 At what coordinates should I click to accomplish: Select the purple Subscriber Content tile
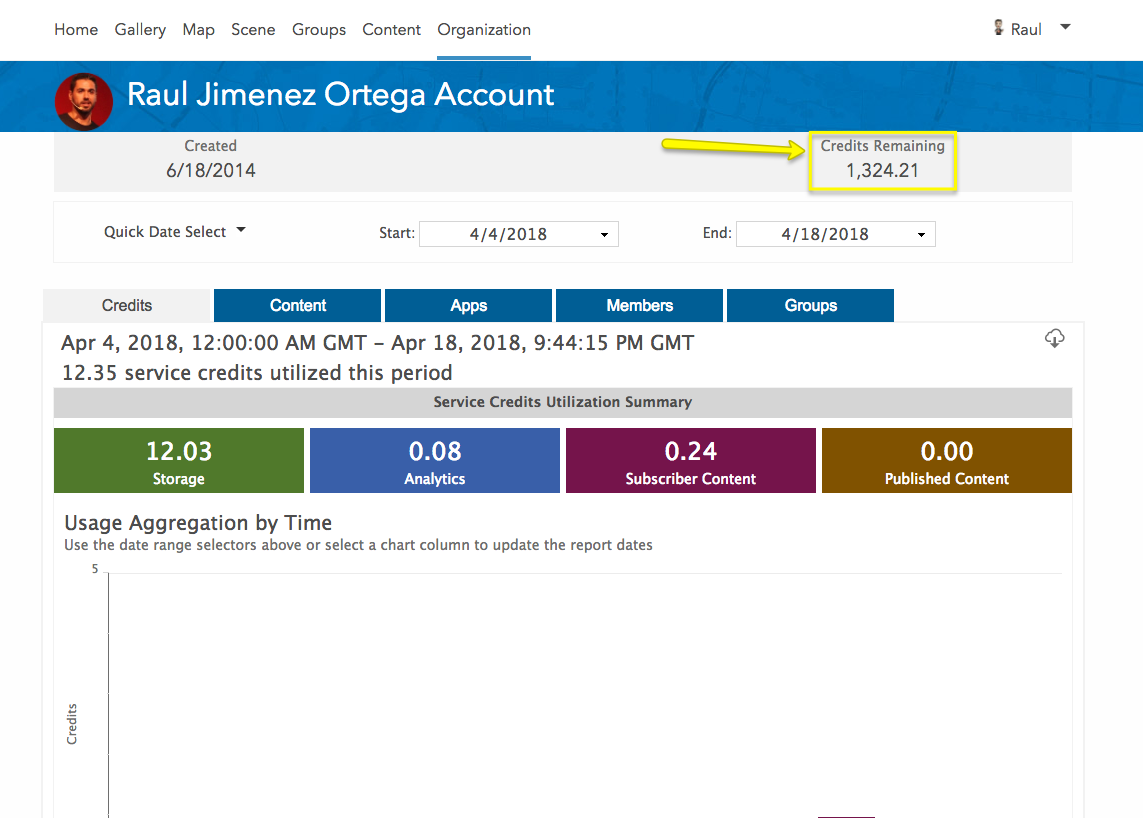(x=691, y=461)
